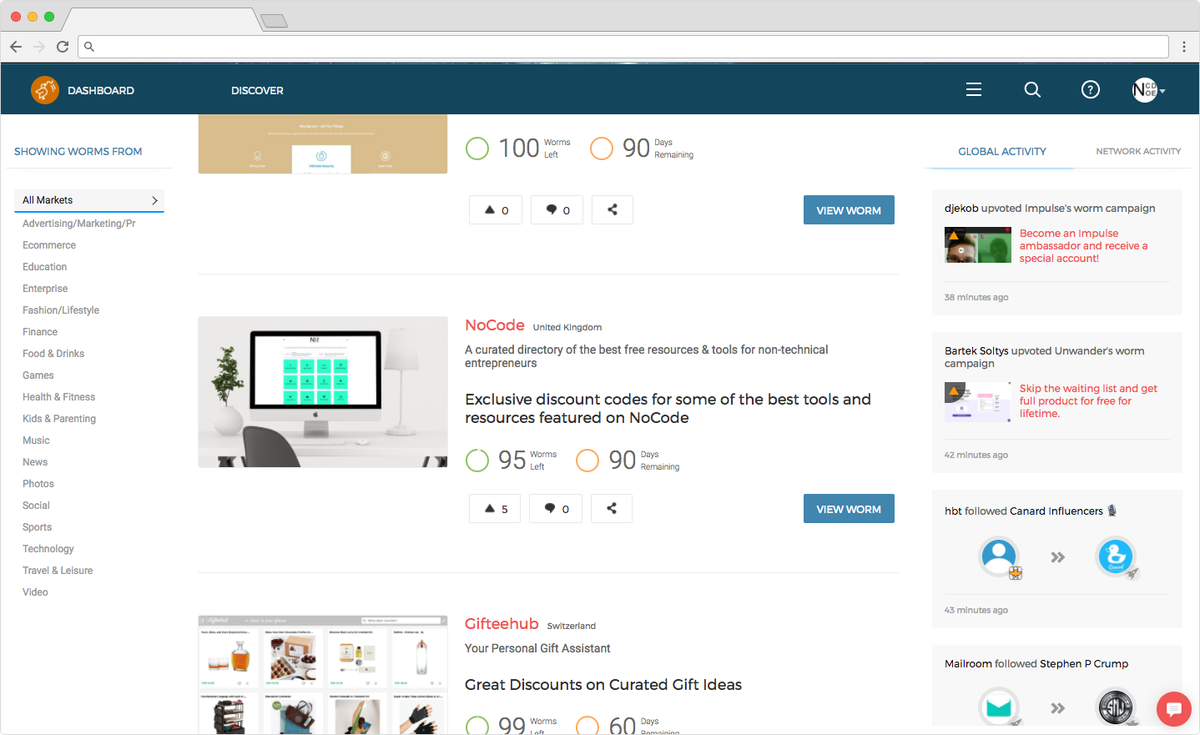The width and height of the screenshot is (1200, 735).
Task: Filter by Food & Drinks market
Action: click(x=53, y=354)
